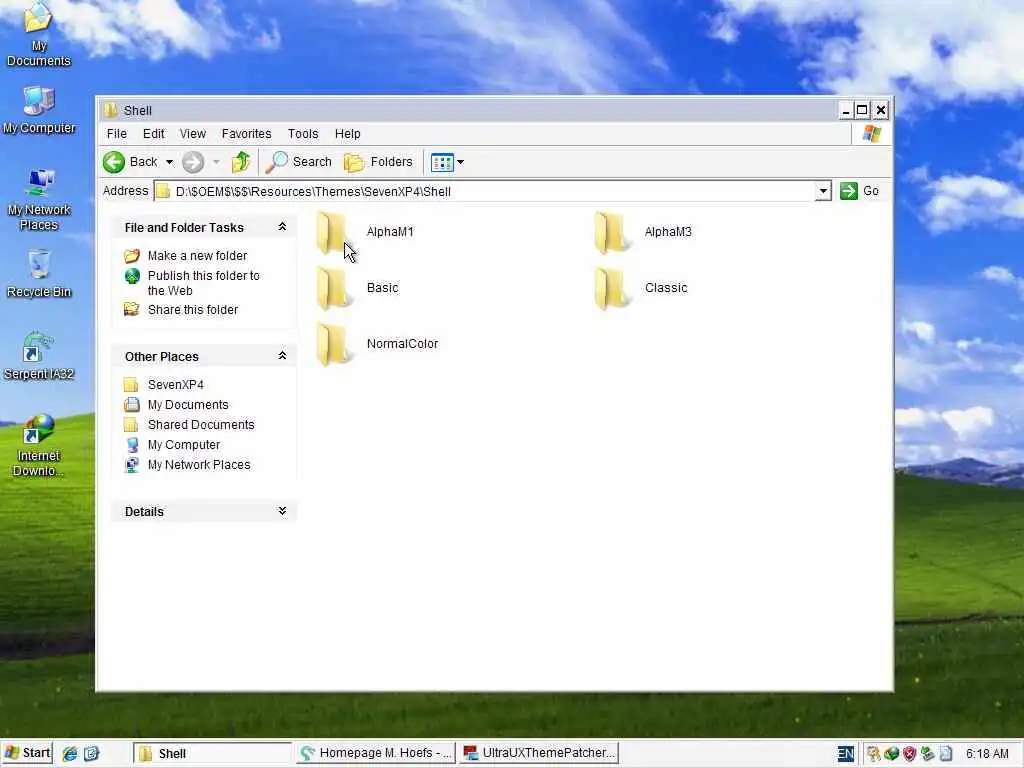Click the green Go arrow
1024x768 pixels.
pos(848,191)
